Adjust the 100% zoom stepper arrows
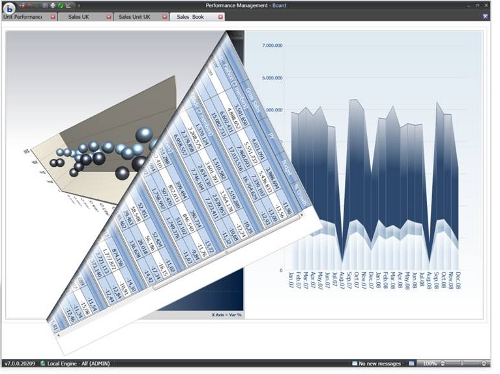This screenshot has width=500, height=374. tap(443, 363)
